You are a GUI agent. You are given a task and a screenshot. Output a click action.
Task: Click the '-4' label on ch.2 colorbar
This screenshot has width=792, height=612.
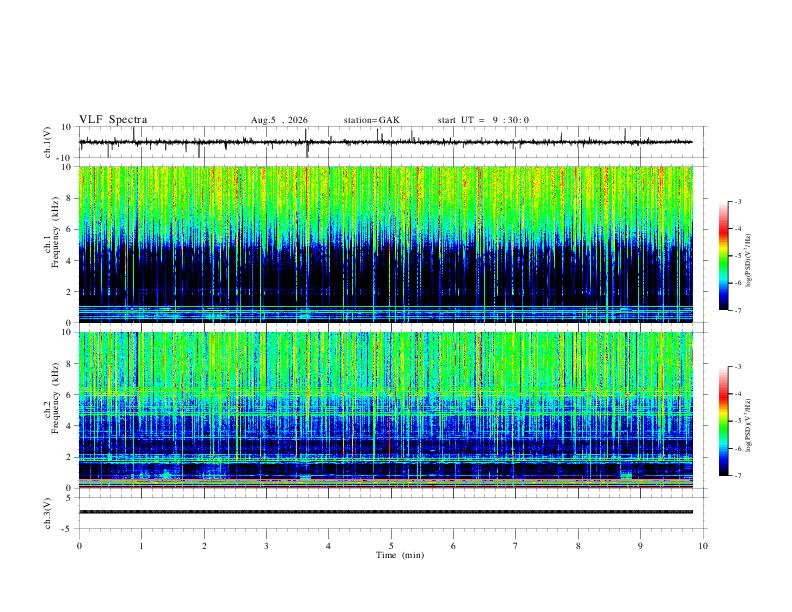(x=738, y=394)
